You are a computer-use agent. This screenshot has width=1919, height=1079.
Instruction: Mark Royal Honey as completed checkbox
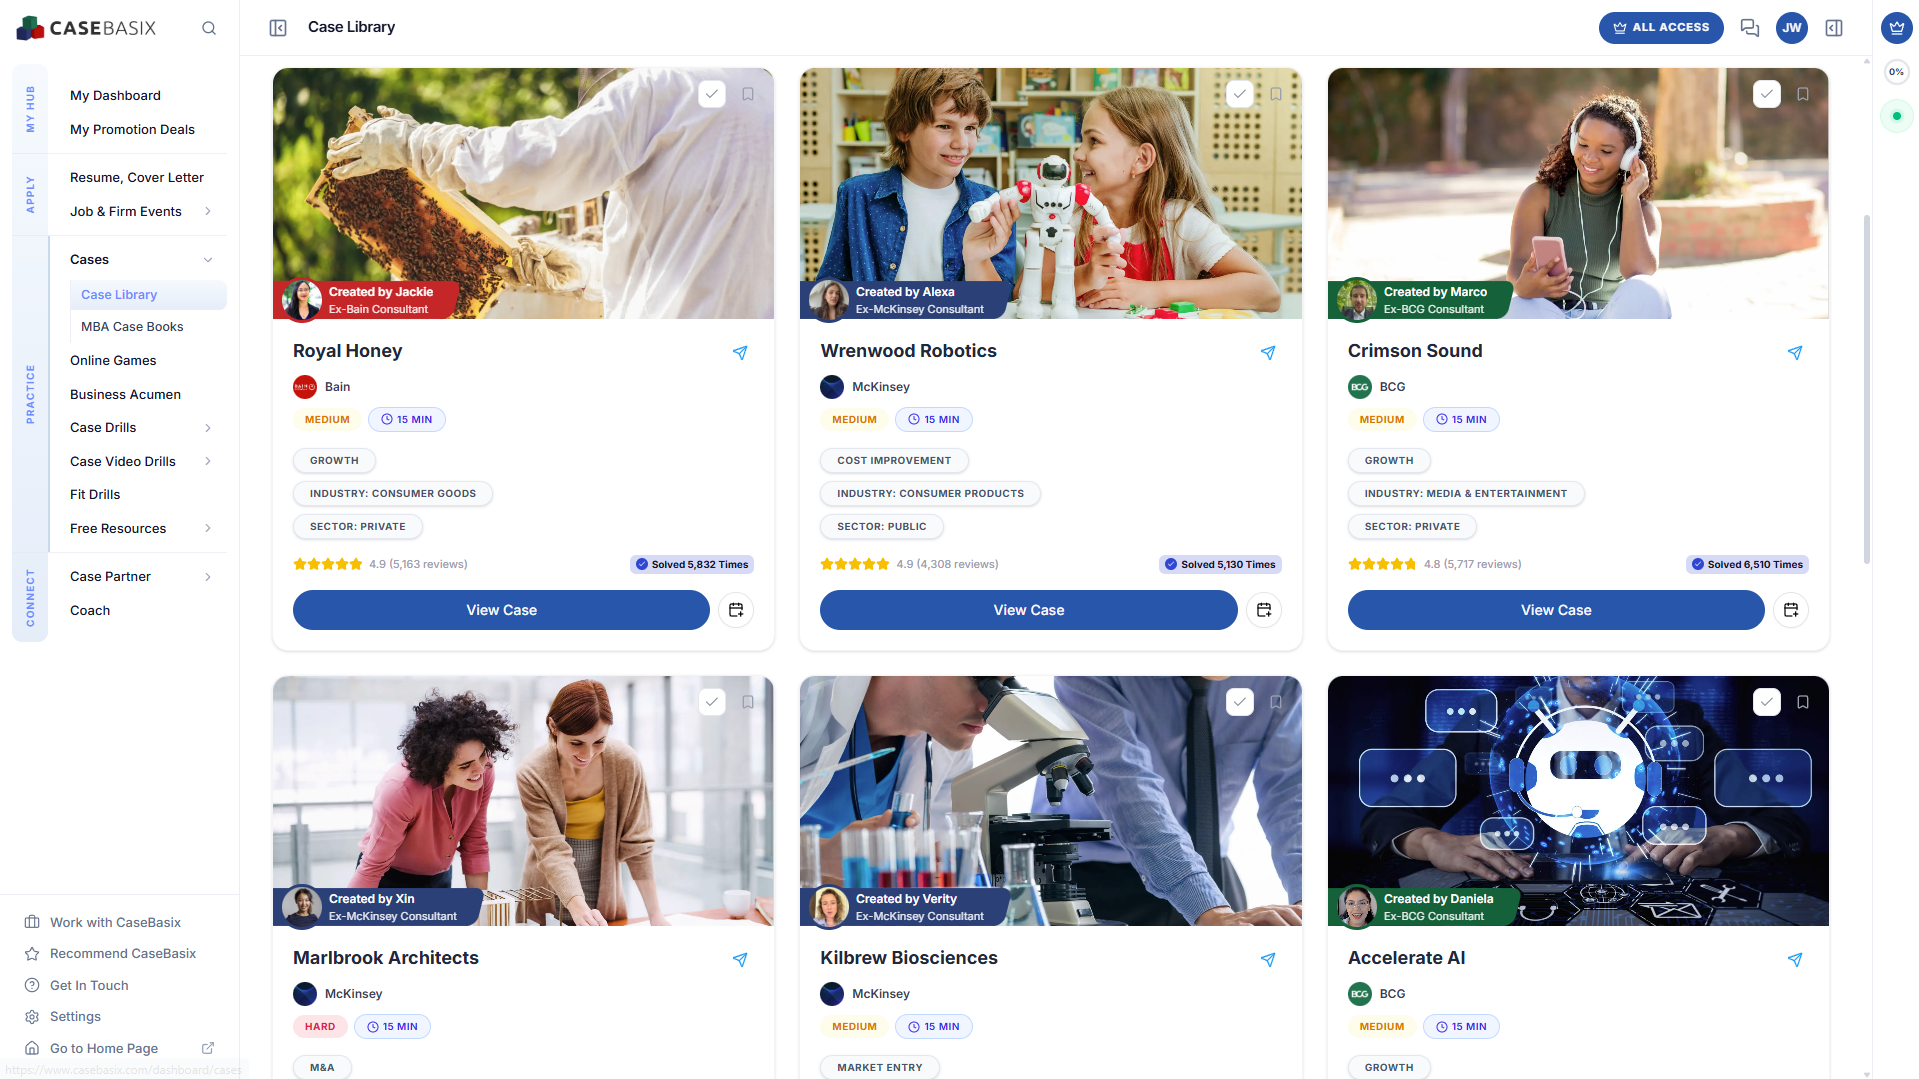712,94
